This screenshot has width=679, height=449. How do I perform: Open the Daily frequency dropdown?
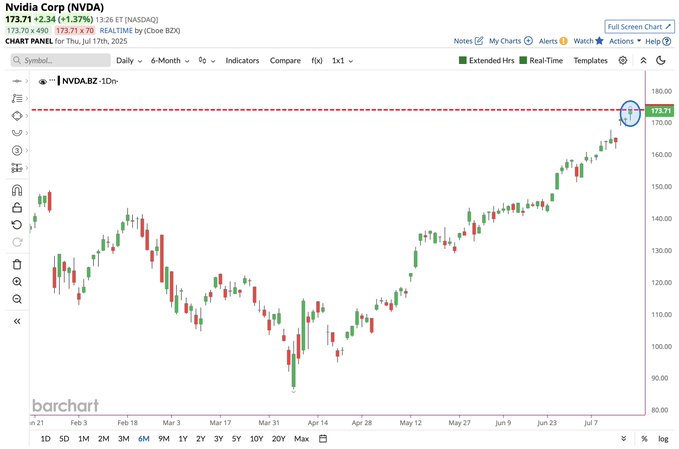(x=129, y=61)
